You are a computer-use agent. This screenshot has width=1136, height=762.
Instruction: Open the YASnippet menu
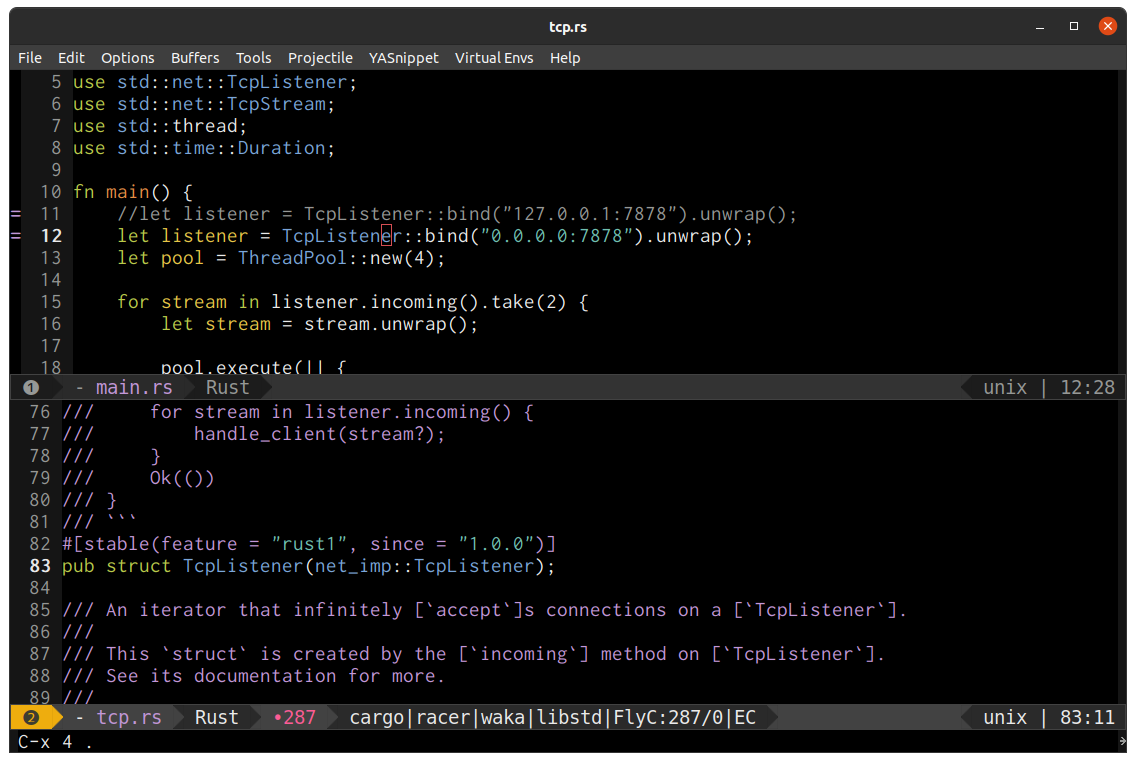(x=404, y=58)
